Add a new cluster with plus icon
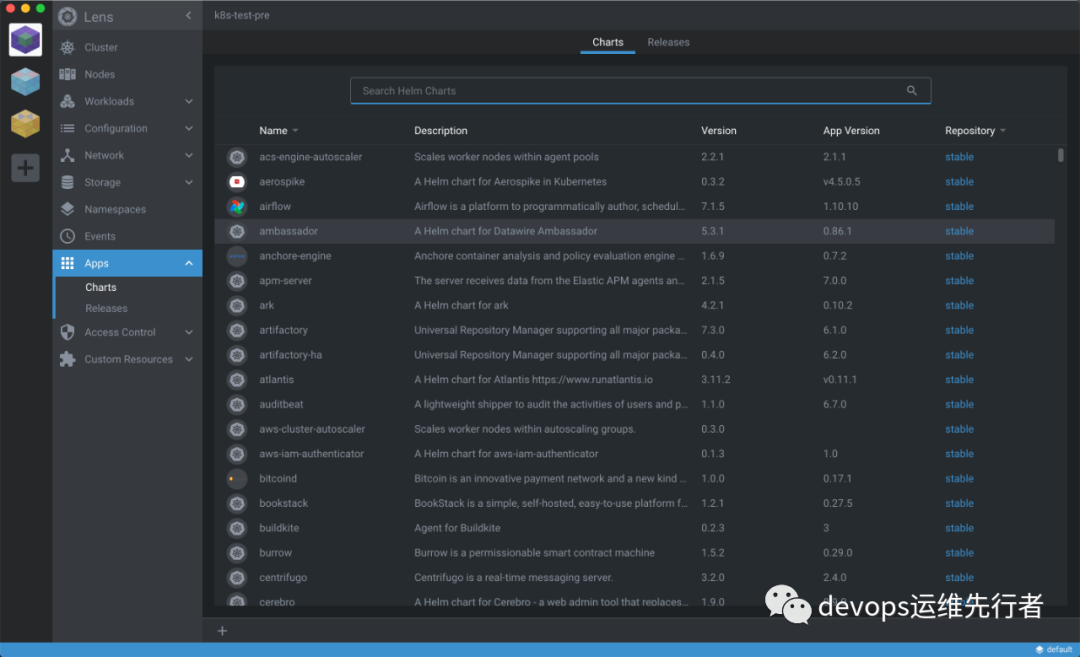The width and height of the screenshot is (1080, 657). 26,167
